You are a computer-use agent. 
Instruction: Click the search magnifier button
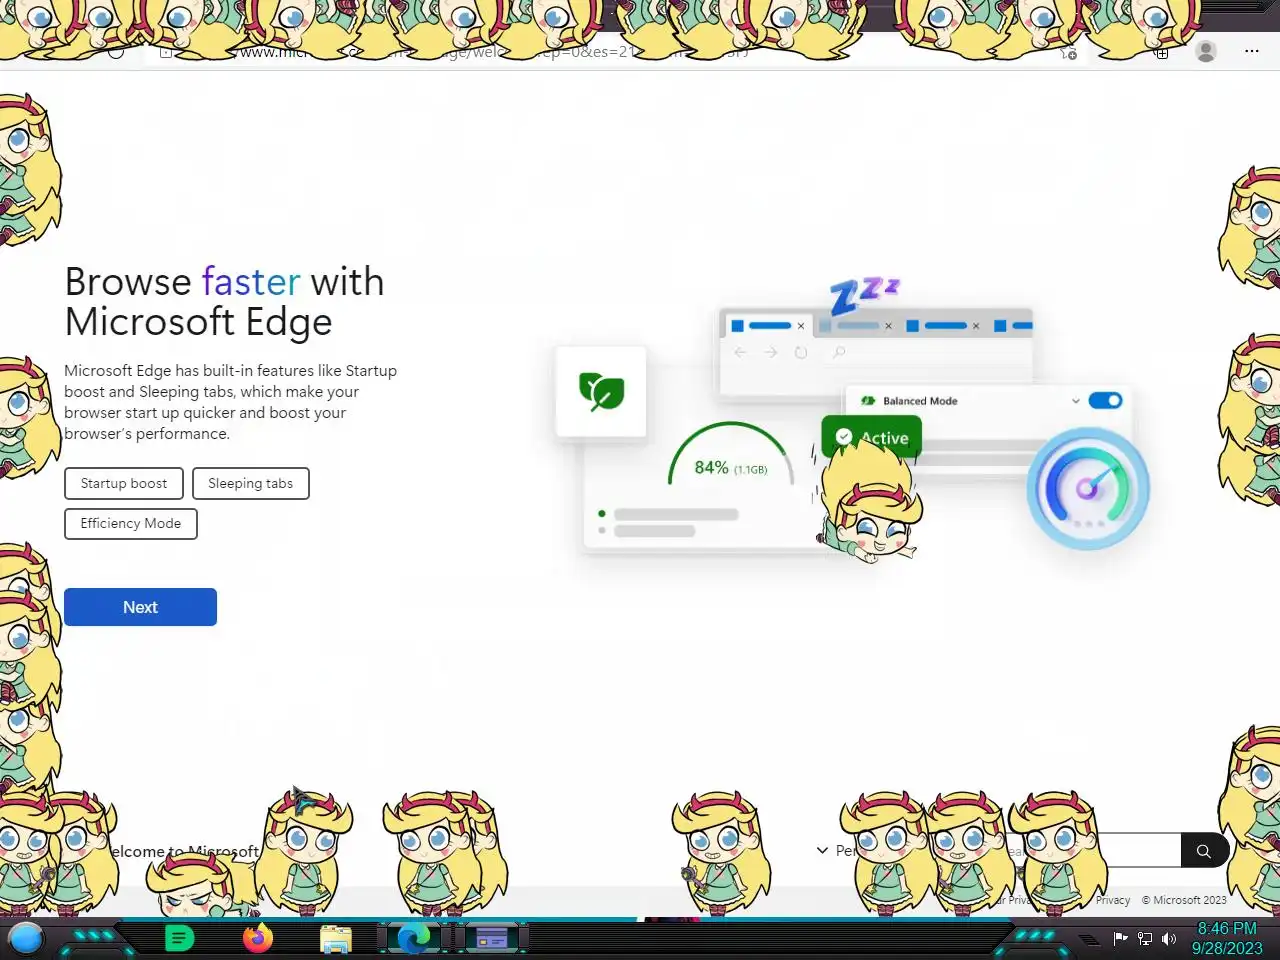(x=1204, y=851)
